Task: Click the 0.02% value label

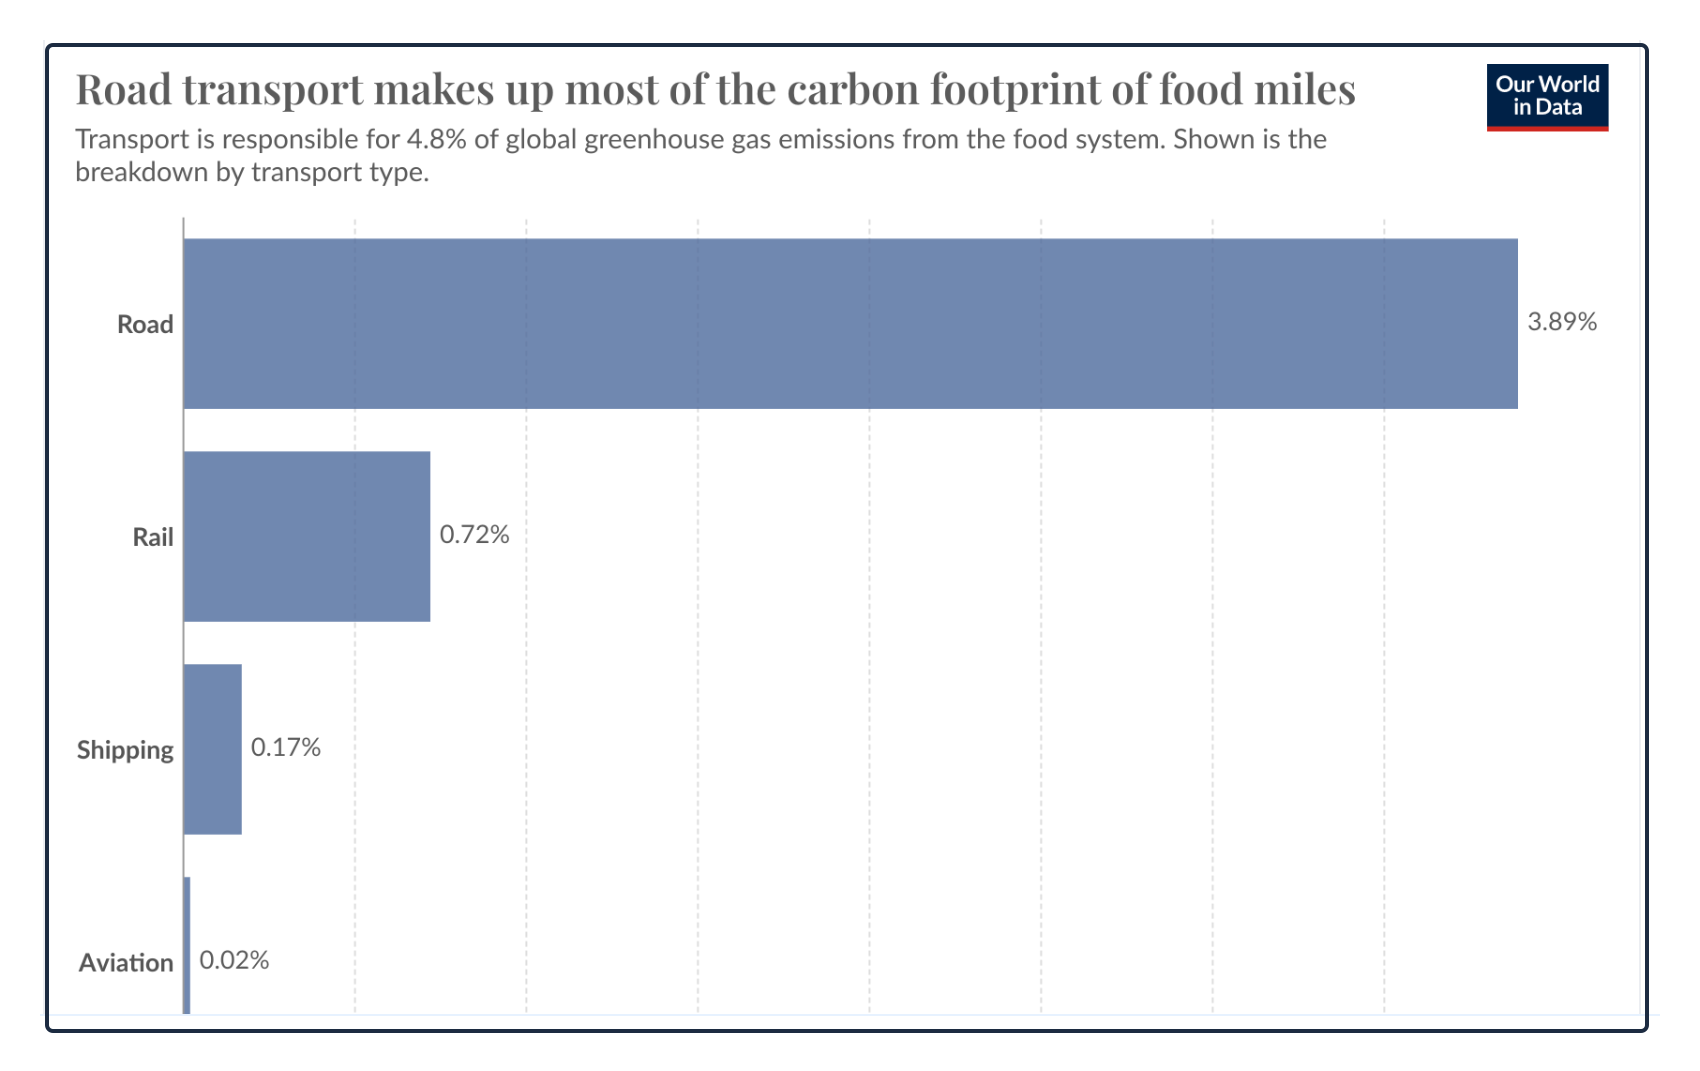Action: click(x=234, y=960)
